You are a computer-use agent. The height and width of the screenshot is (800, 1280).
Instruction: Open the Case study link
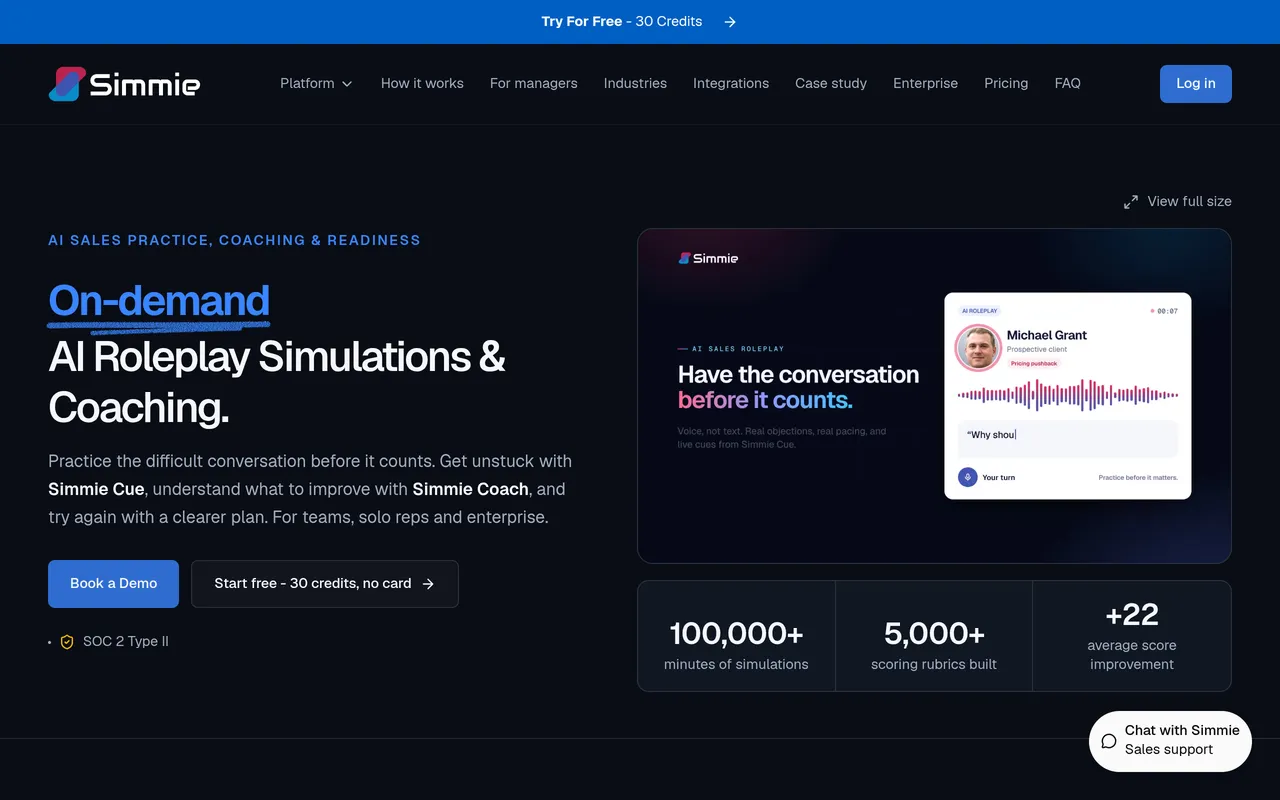tap(831, 83)
